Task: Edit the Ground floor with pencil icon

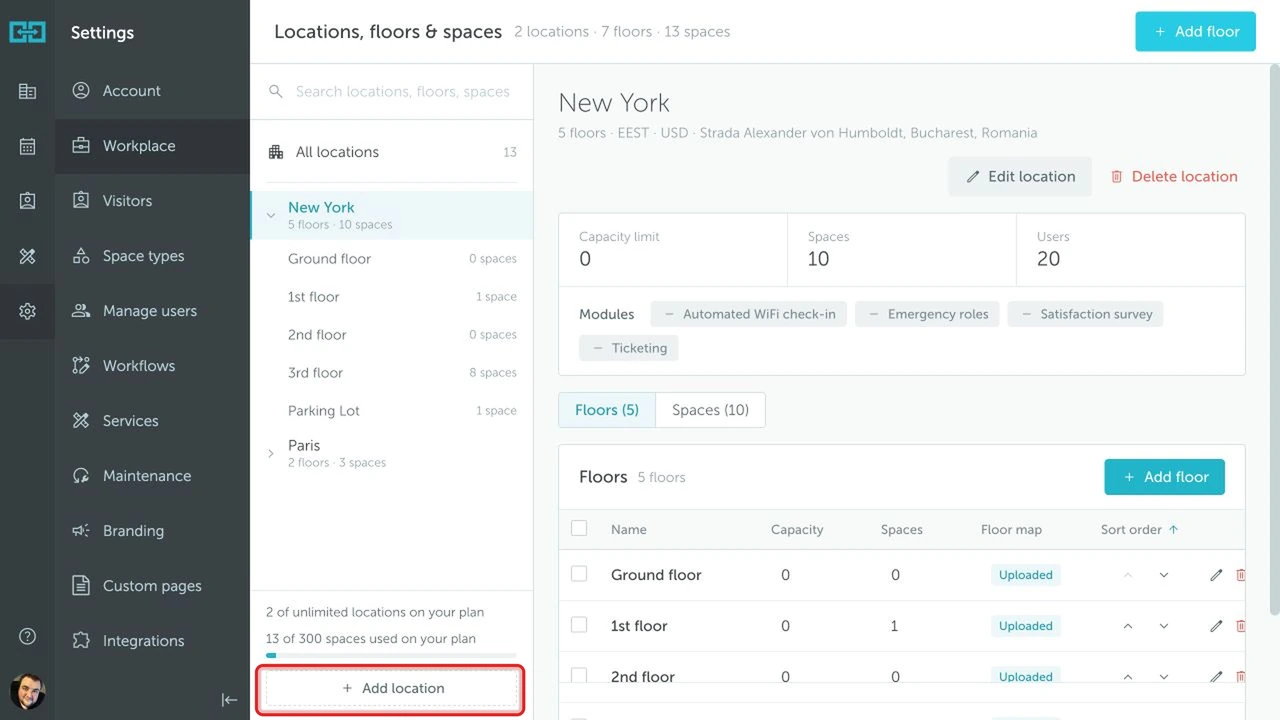Action: point(1216,575)
